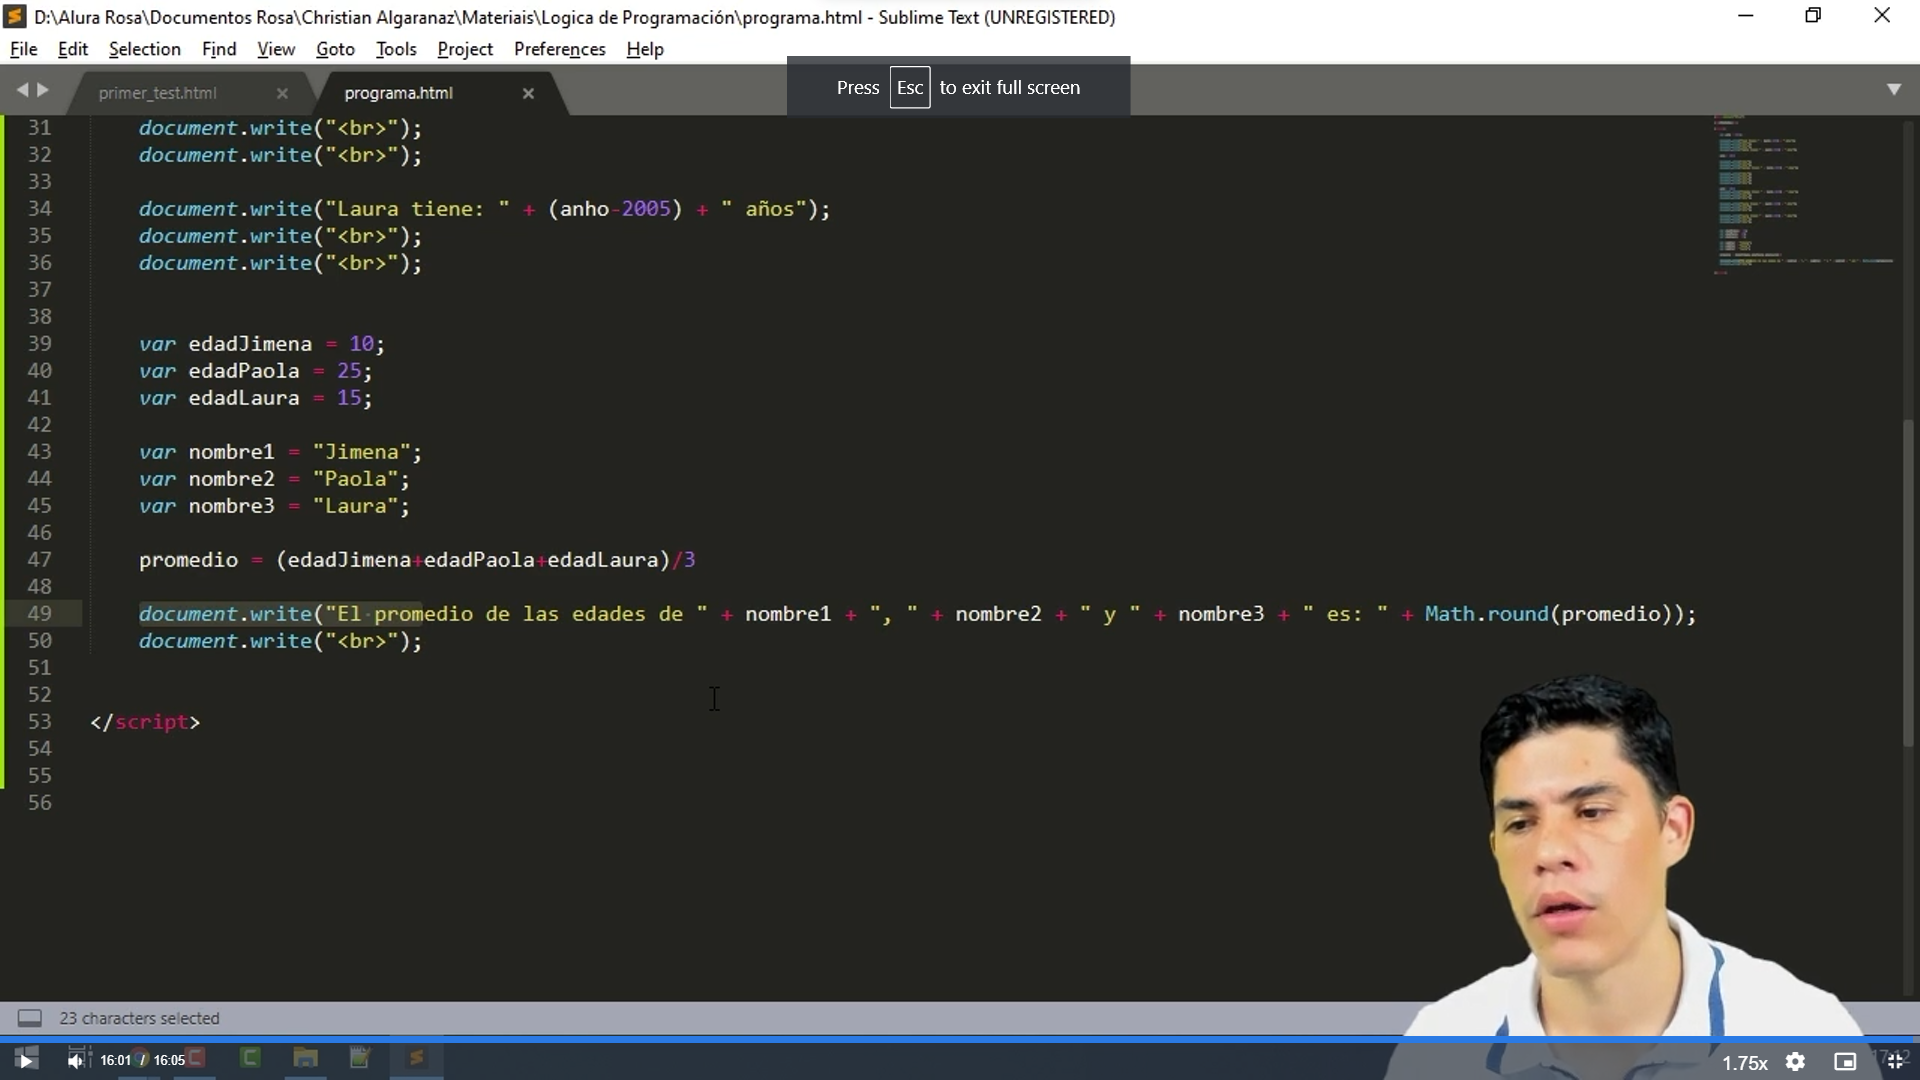1920x1080 pixels.
Task: Click line number 39 in gutter
Action: [39, 344]
